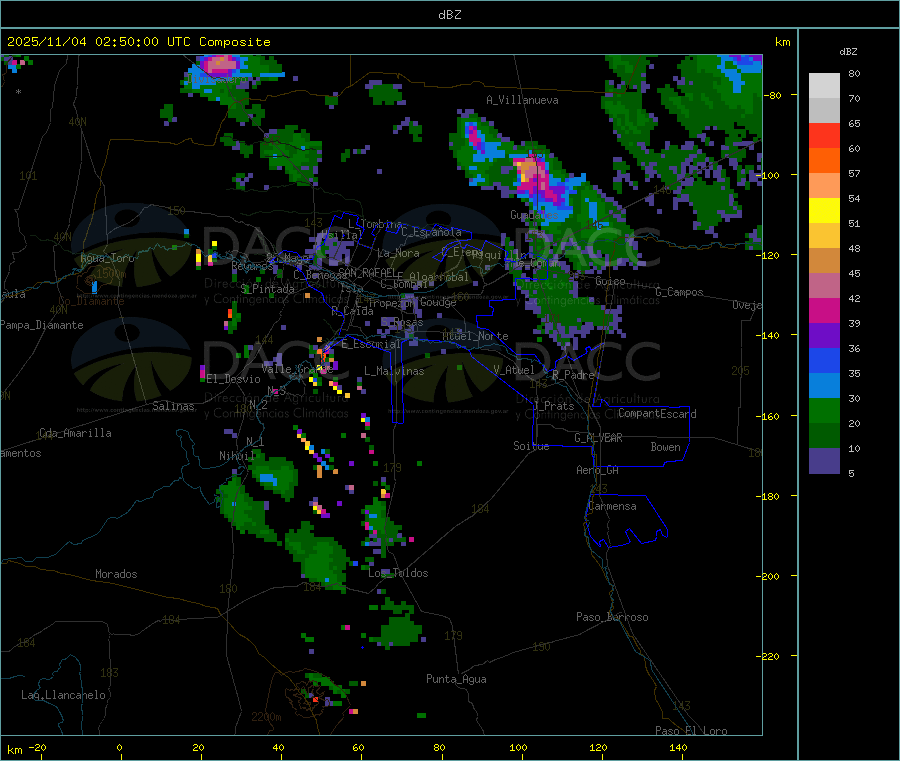
Task: Pick the dark orange 60-57 dBZ legend color
Action: 824,161
